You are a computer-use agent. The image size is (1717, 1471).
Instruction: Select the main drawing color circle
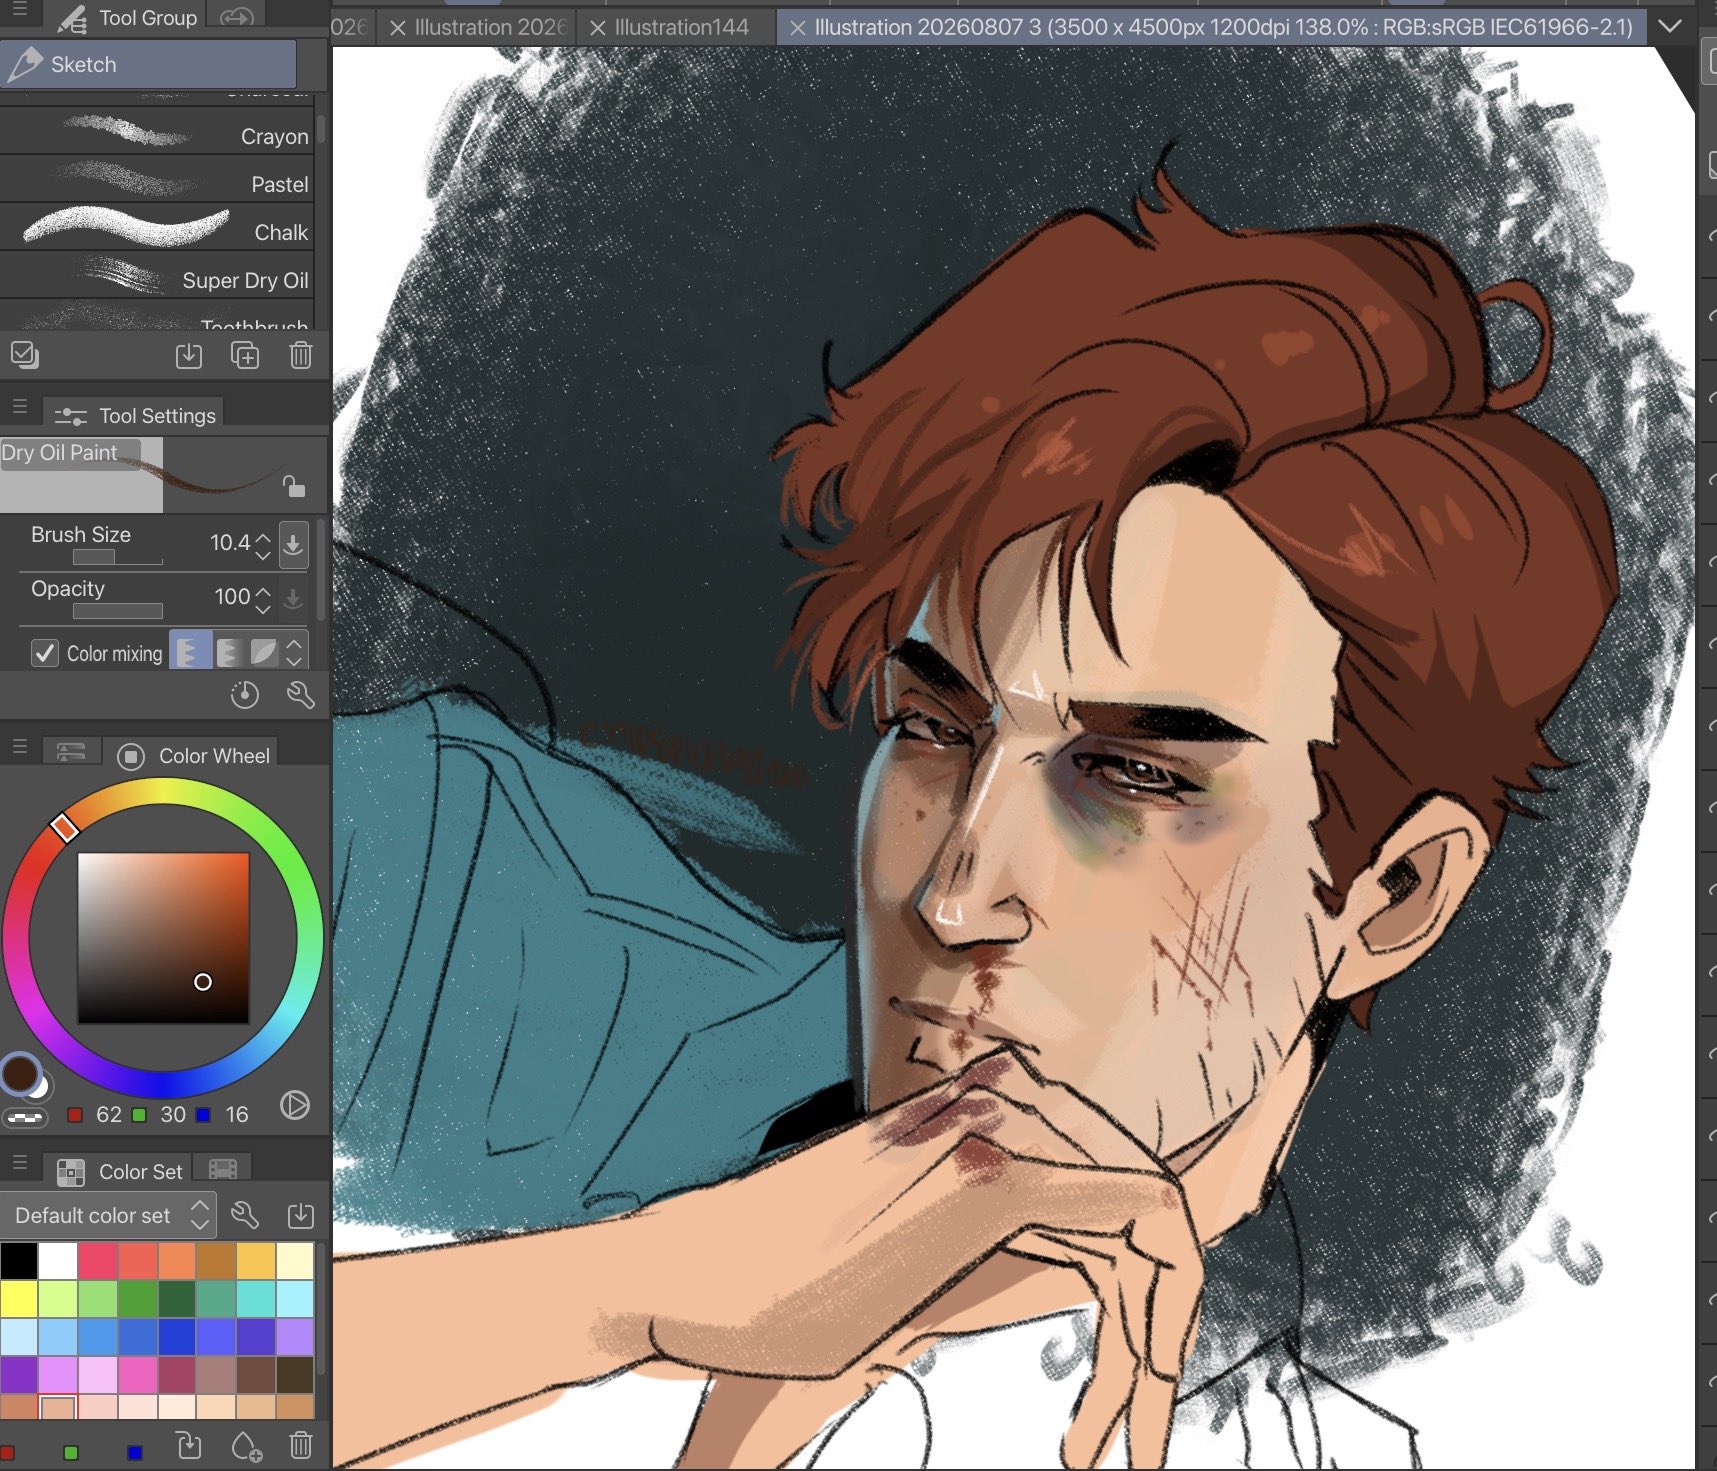pos(20,1073)
